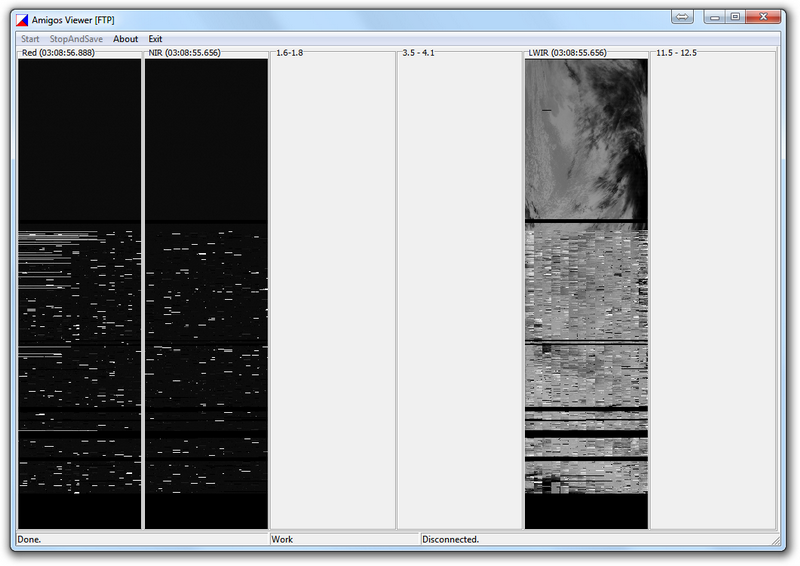Click the Amigos Viewer app icon

click(22, 20)
